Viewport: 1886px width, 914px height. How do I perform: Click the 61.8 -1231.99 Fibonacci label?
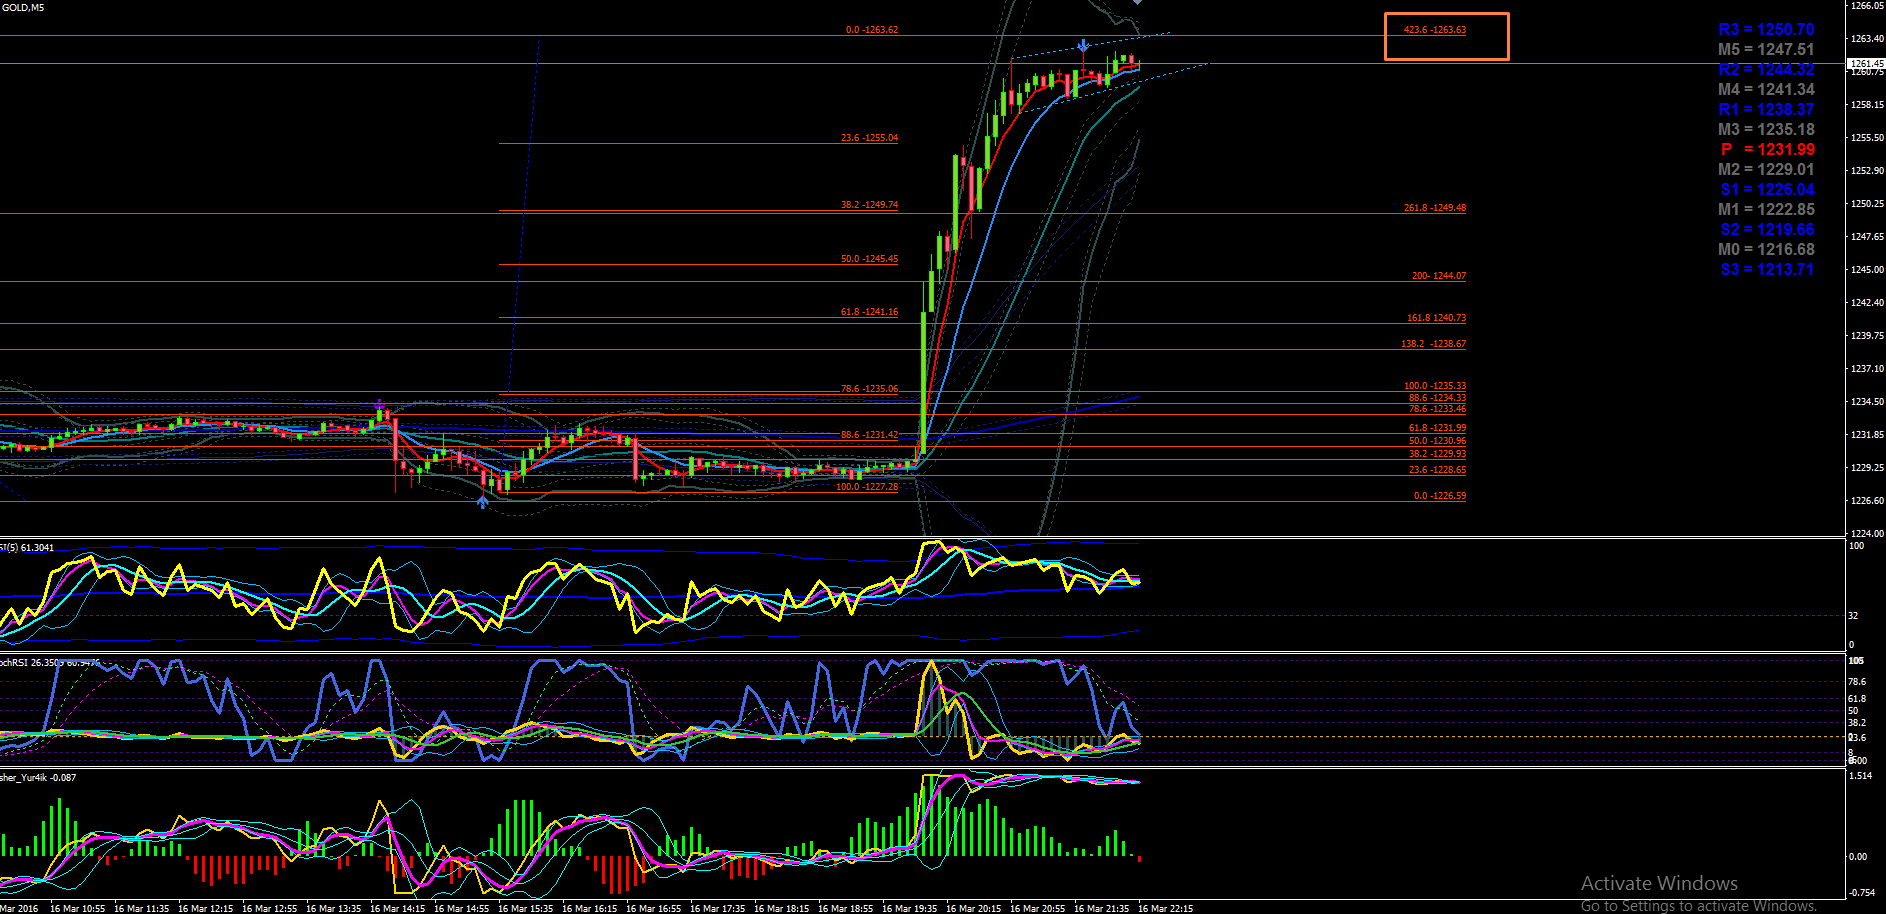[x=1438, y=428]
